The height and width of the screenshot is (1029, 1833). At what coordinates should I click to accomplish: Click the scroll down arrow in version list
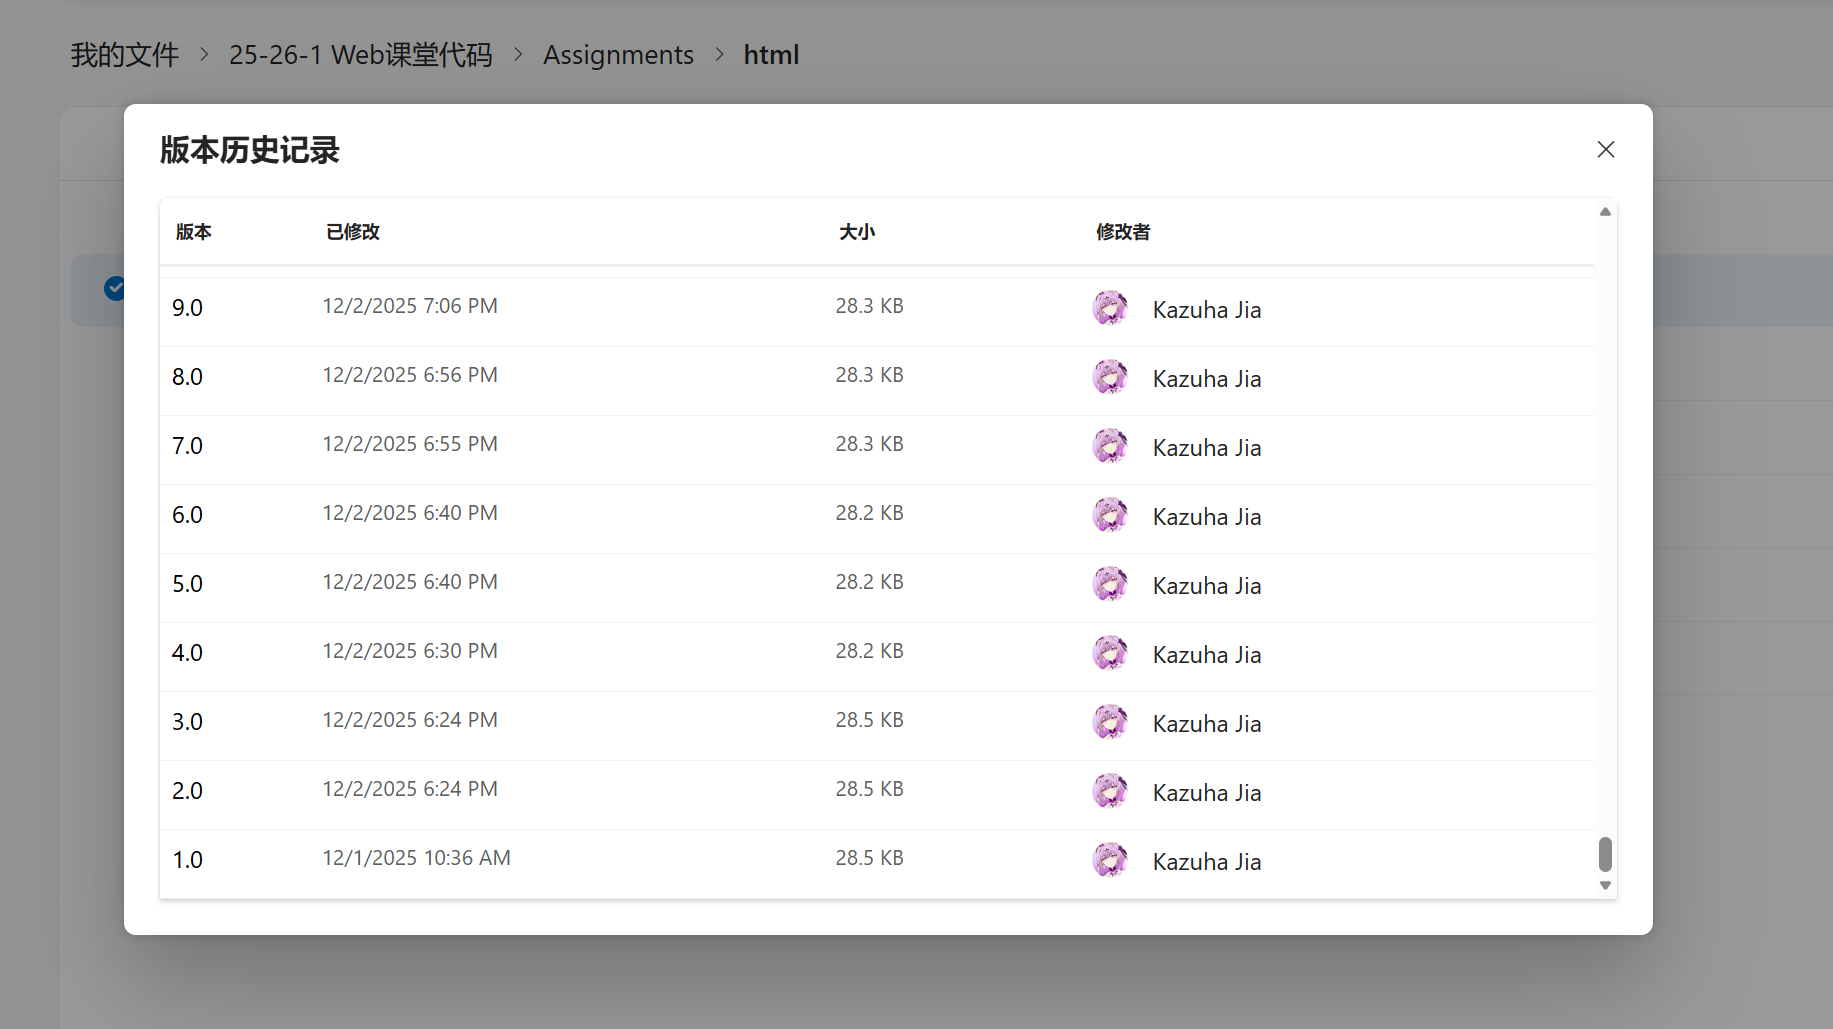pos(1605,886)
